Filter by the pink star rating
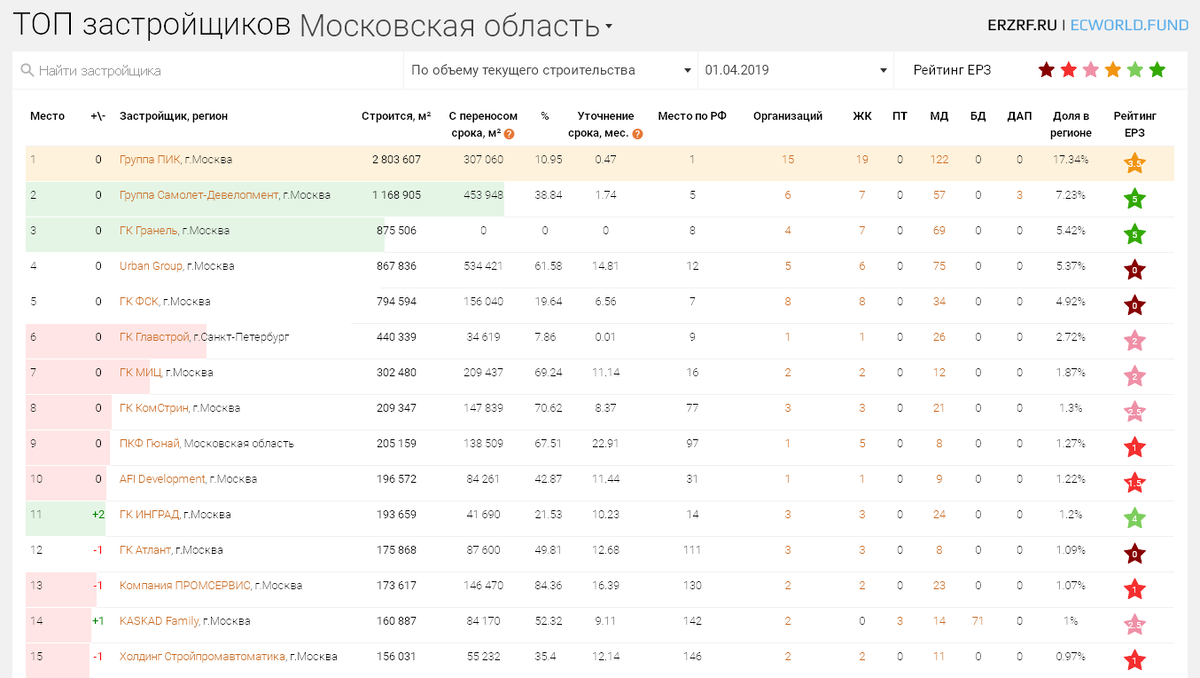Screen dimensions: 1200x678 point(1091,70)
